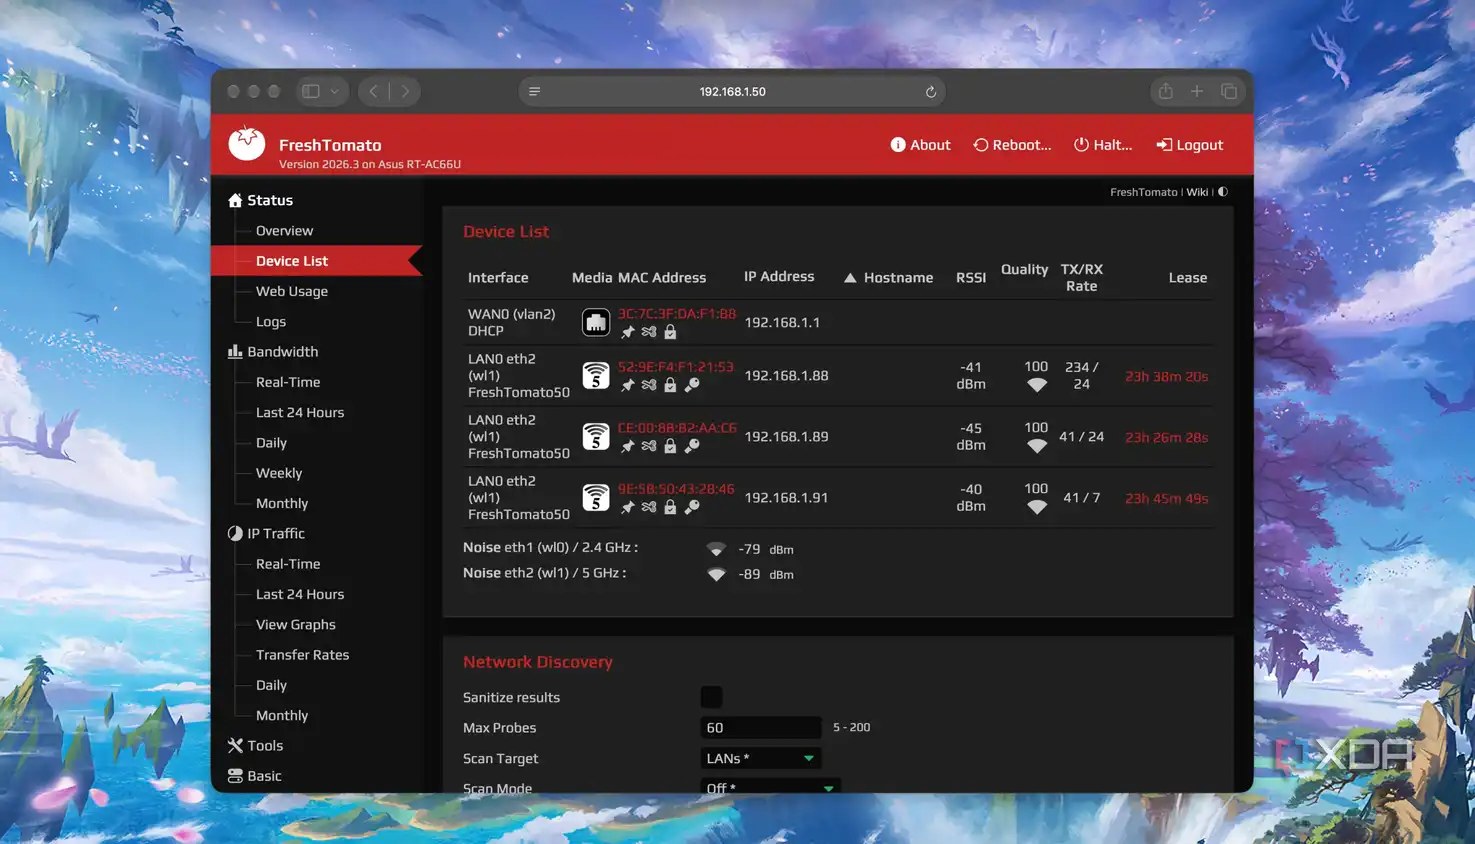Click the Max Probes input field
The width and height of the screenshot is (1475, 844).
[761, 728]
